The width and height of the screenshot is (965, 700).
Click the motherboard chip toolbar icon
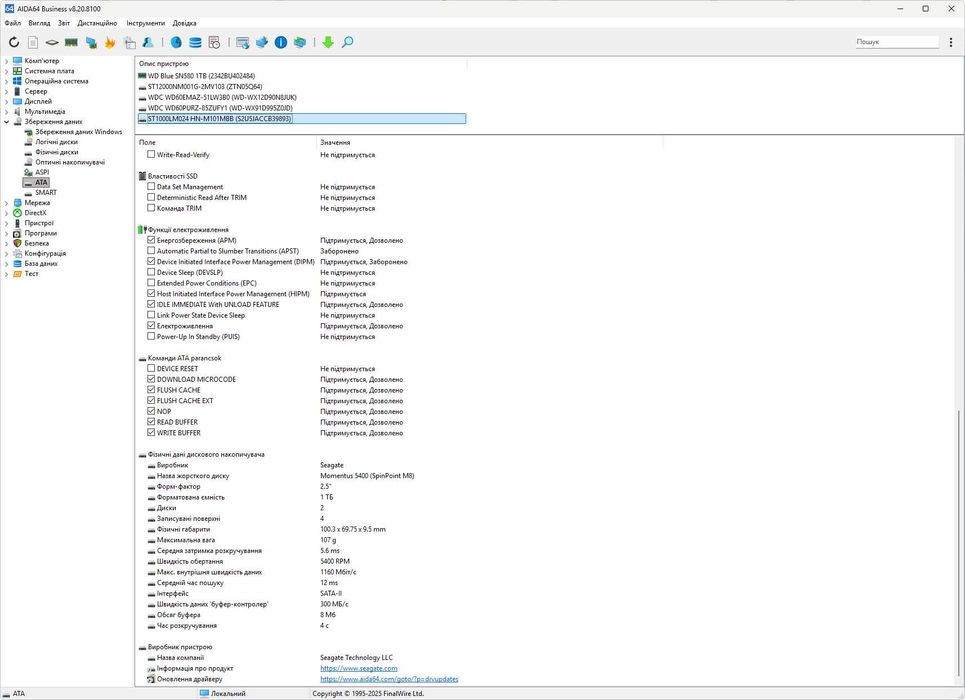coord(52,42)
